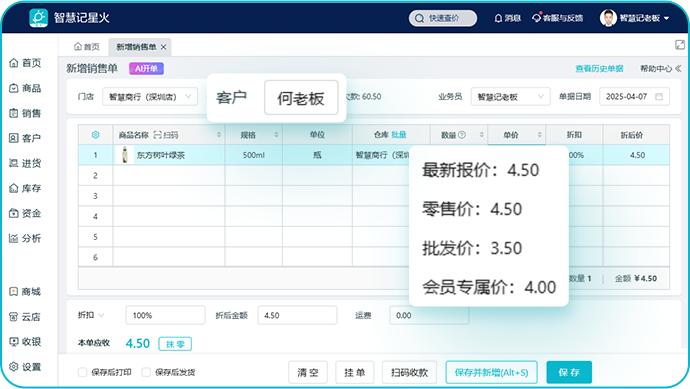Click the 折后价 4.50 cell

tap(636, 155)
